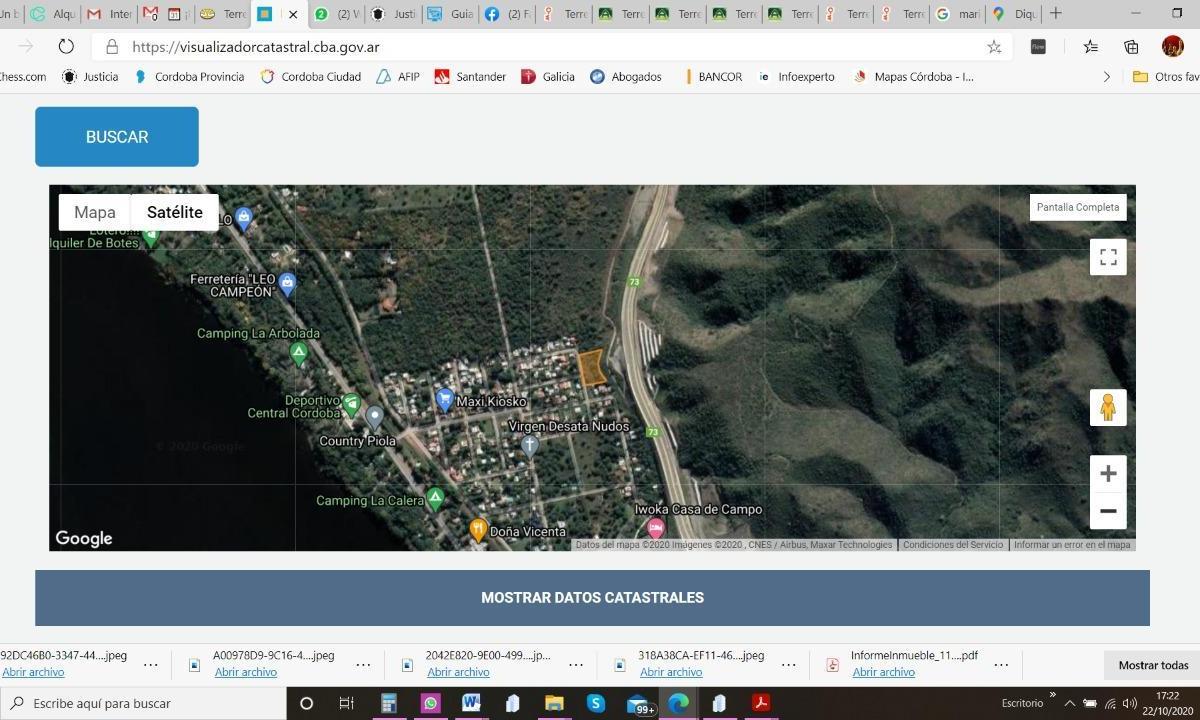The height and width of the screenshot is (720, 1200).
Task: Open the Mapas Córdoba bookmark
Action: [913, 77]
